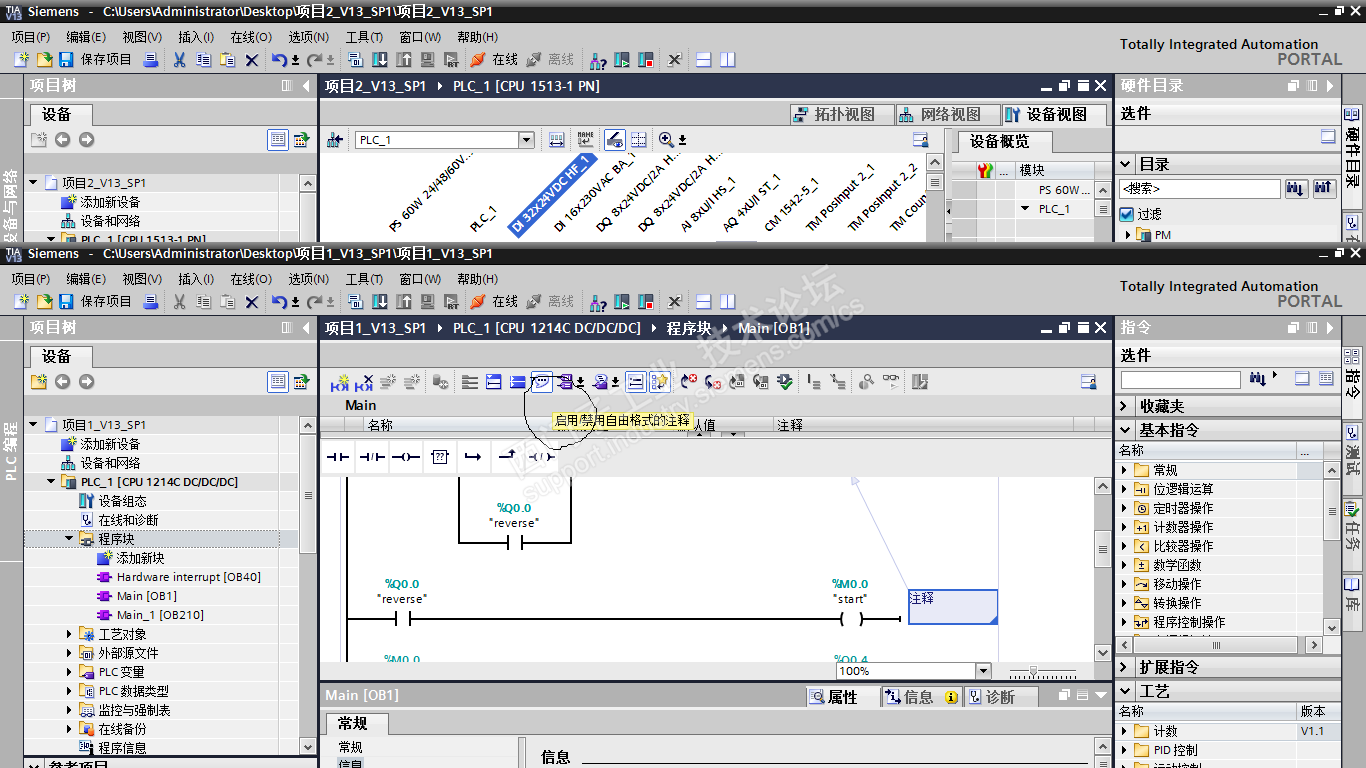Open the 100% zoom level dropdown
The height and width of the screenshot is (768, 1366).
982,671
